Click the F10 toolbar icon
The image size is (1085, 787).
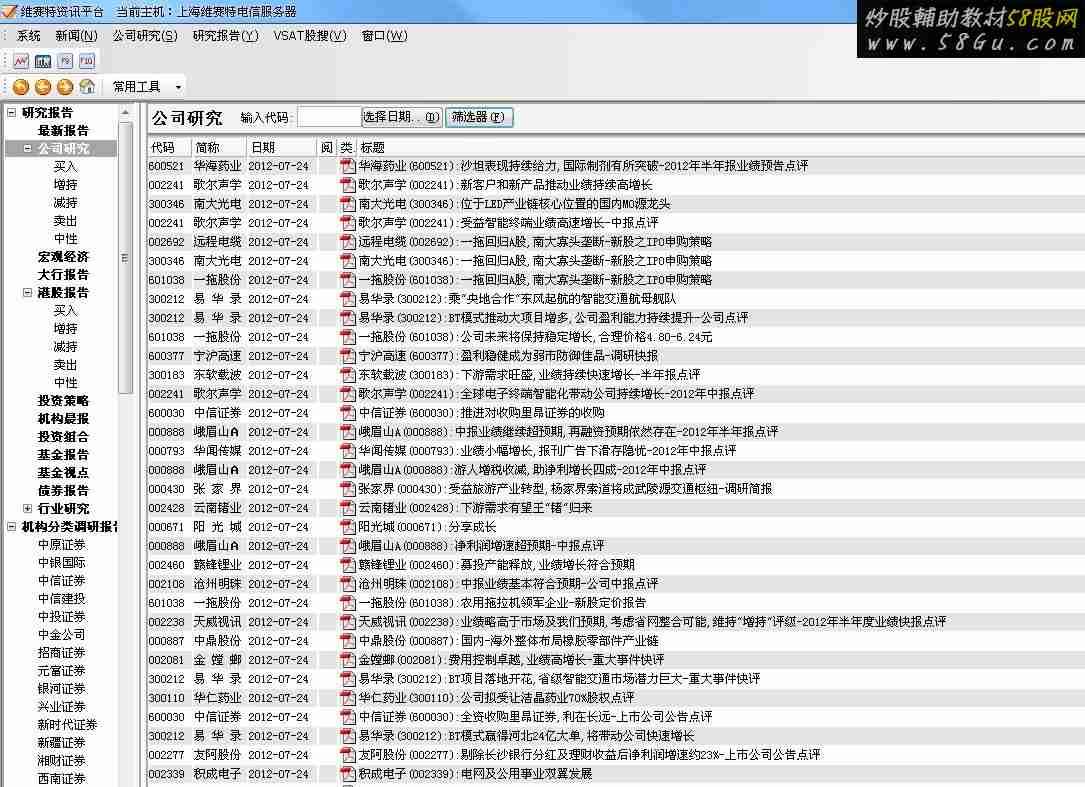tap(87, 61)
